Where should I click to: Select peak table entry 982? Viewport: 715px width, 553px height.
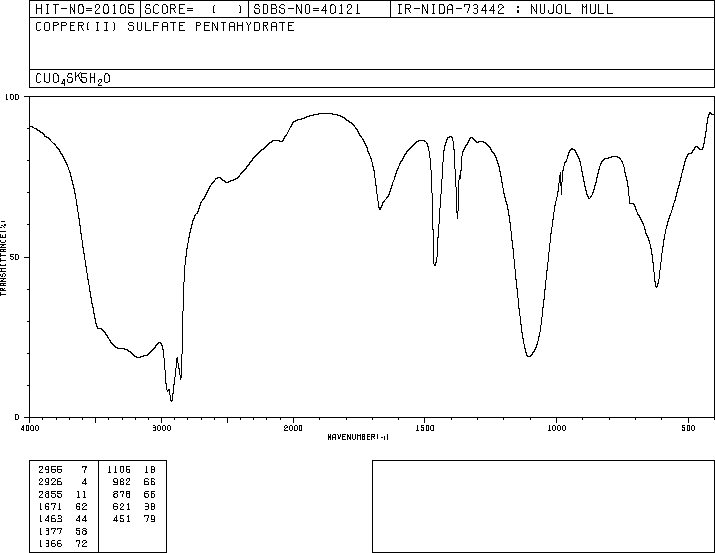point(122,482)
